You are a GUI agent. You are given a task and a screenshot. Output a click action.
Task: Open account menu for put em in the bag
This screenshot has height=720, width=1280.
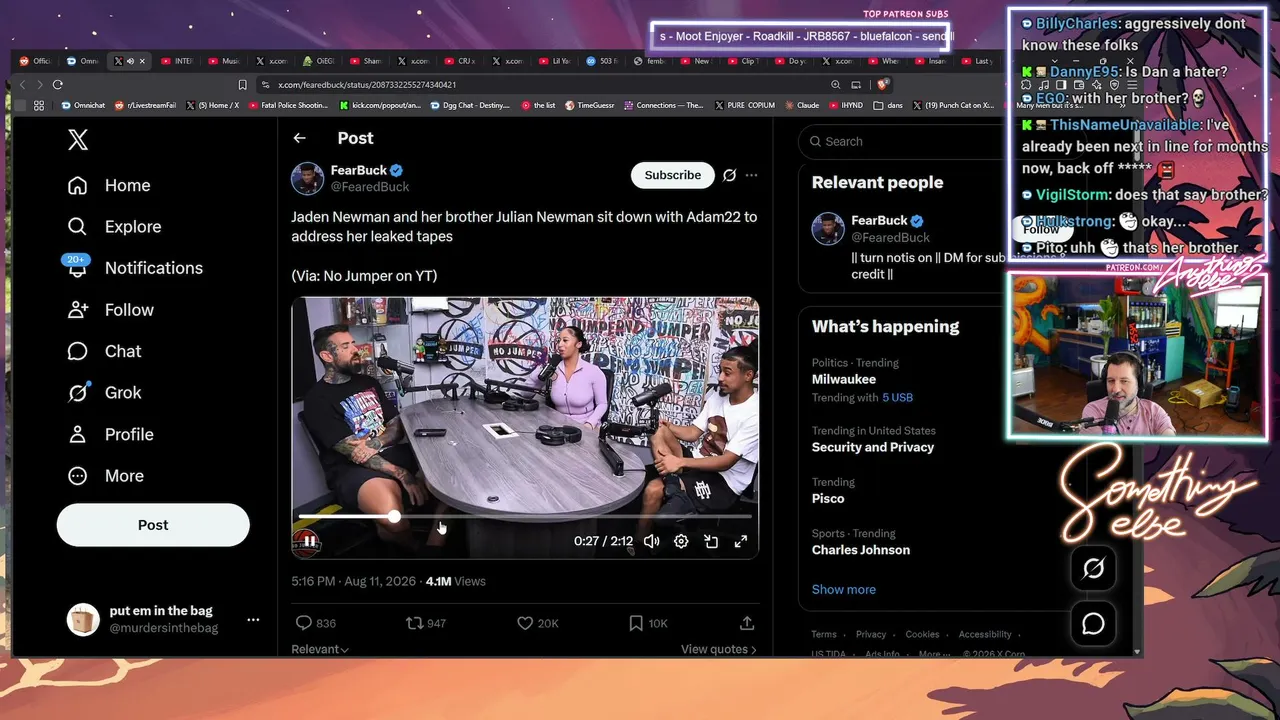tap(163, 619)
